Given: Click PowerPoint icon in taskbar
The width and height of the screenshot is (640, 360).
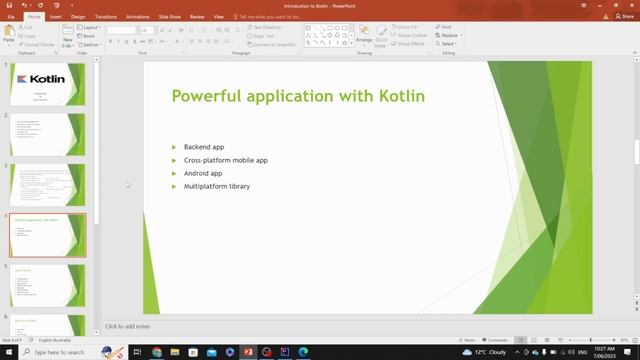Looking at the screenshot, I should (x=248, y=352).
